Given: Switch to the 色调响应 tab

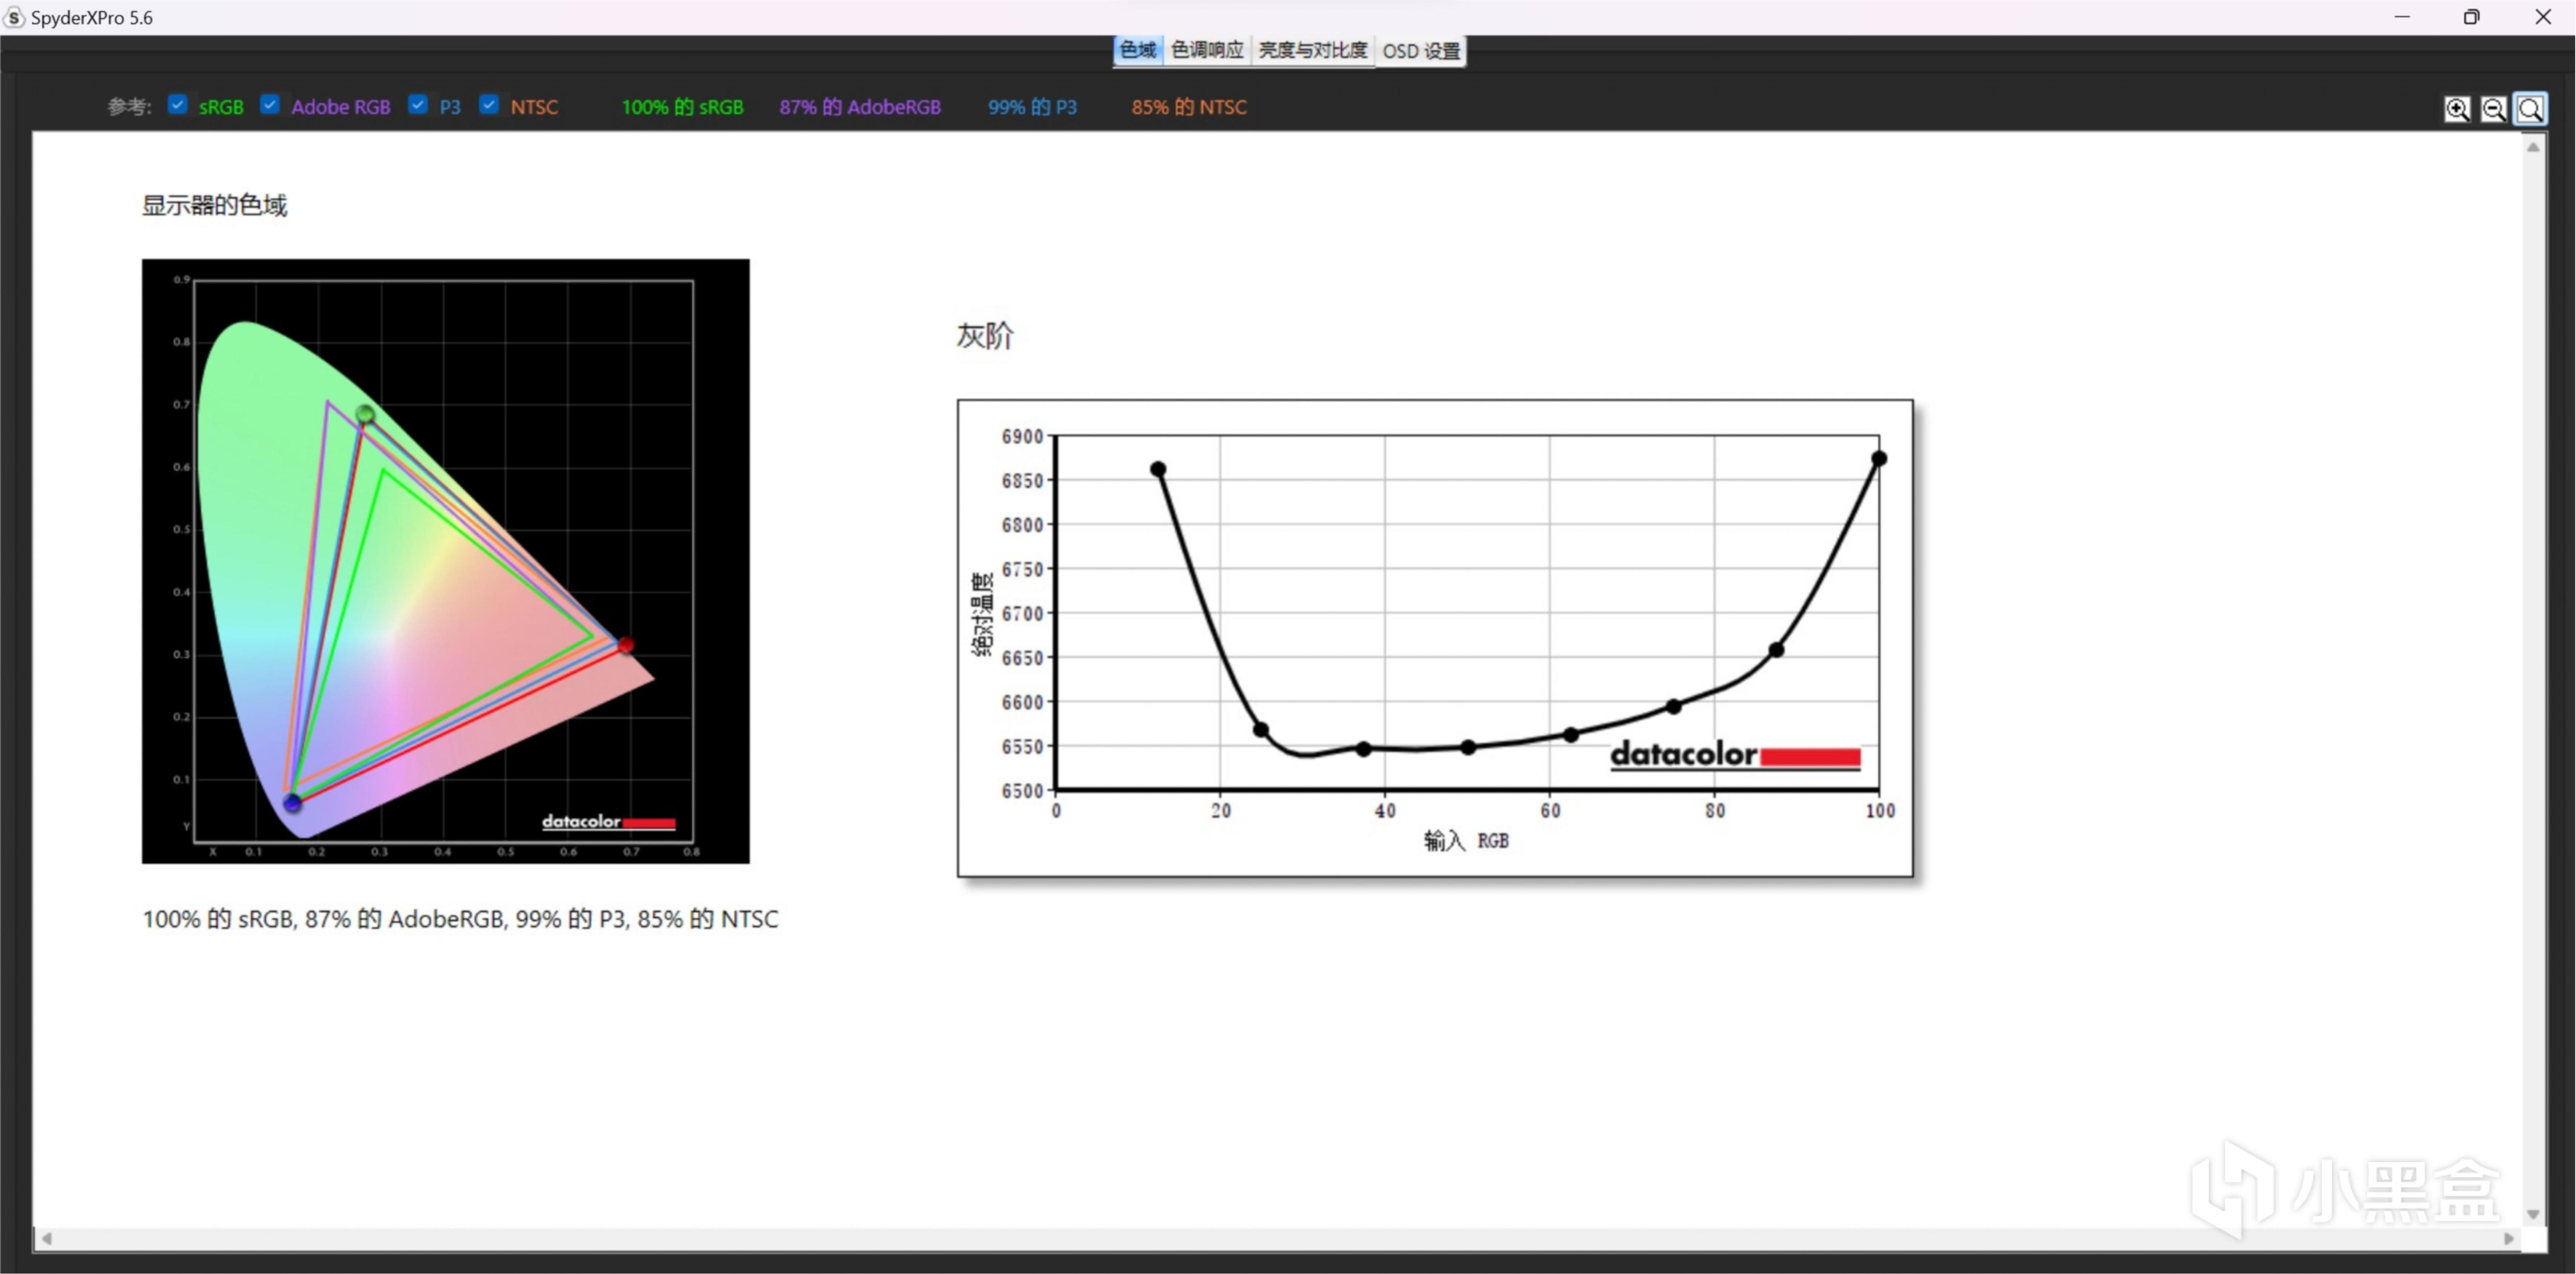Looking at the screenshot, I should pos(1207,50).
